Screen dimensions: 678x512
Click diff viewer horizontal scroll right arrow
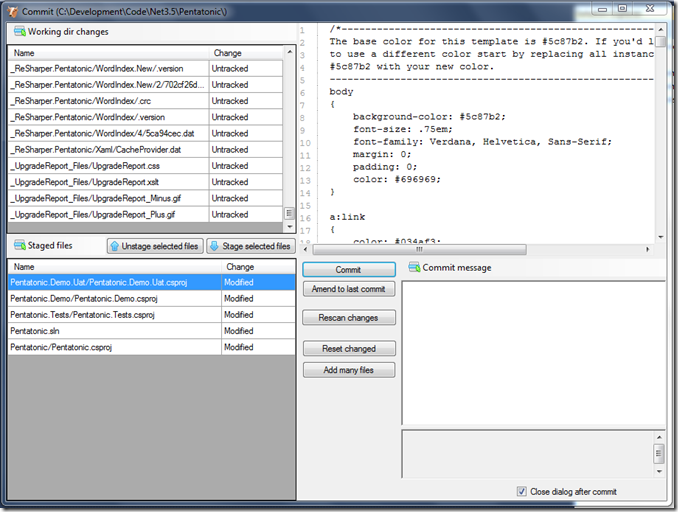[647, 249]
